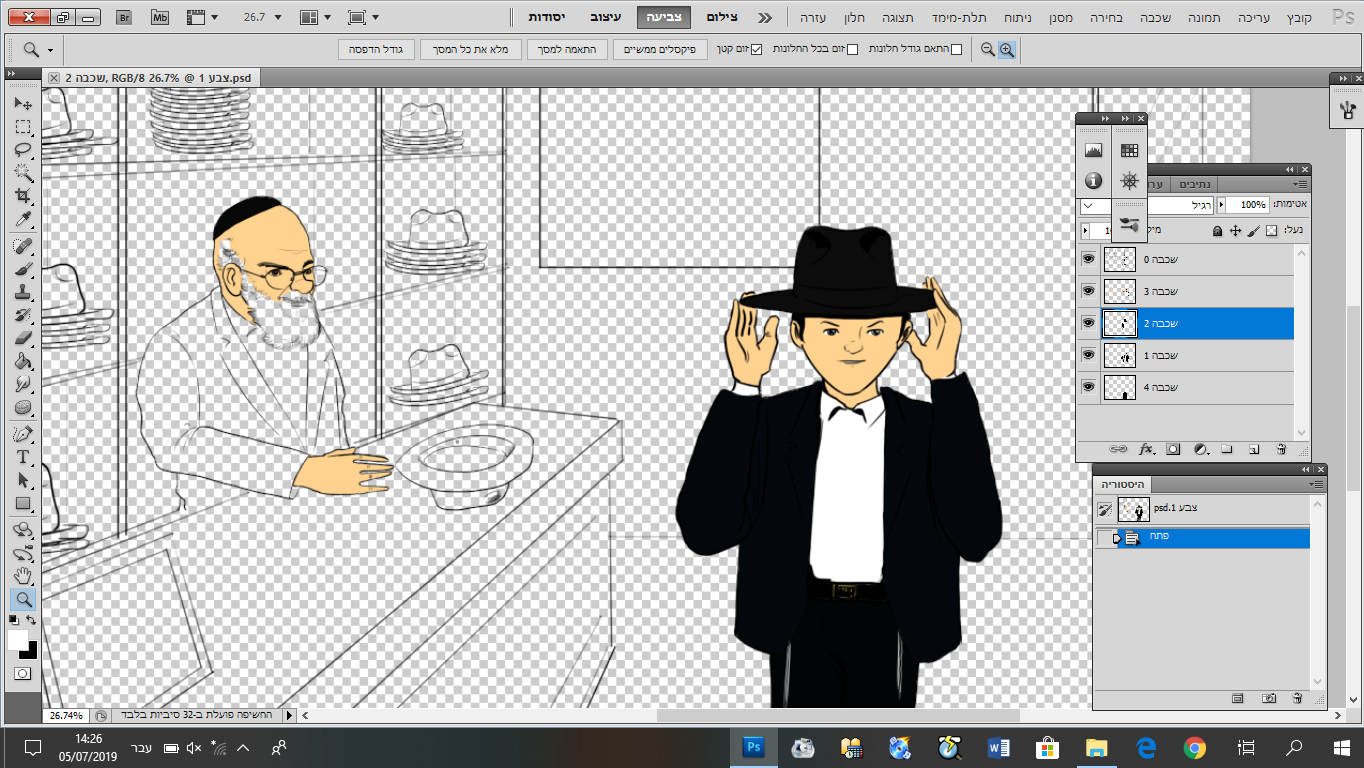Select the Type tool
This screenshot has width=1364, height=768.
[23, 457]
